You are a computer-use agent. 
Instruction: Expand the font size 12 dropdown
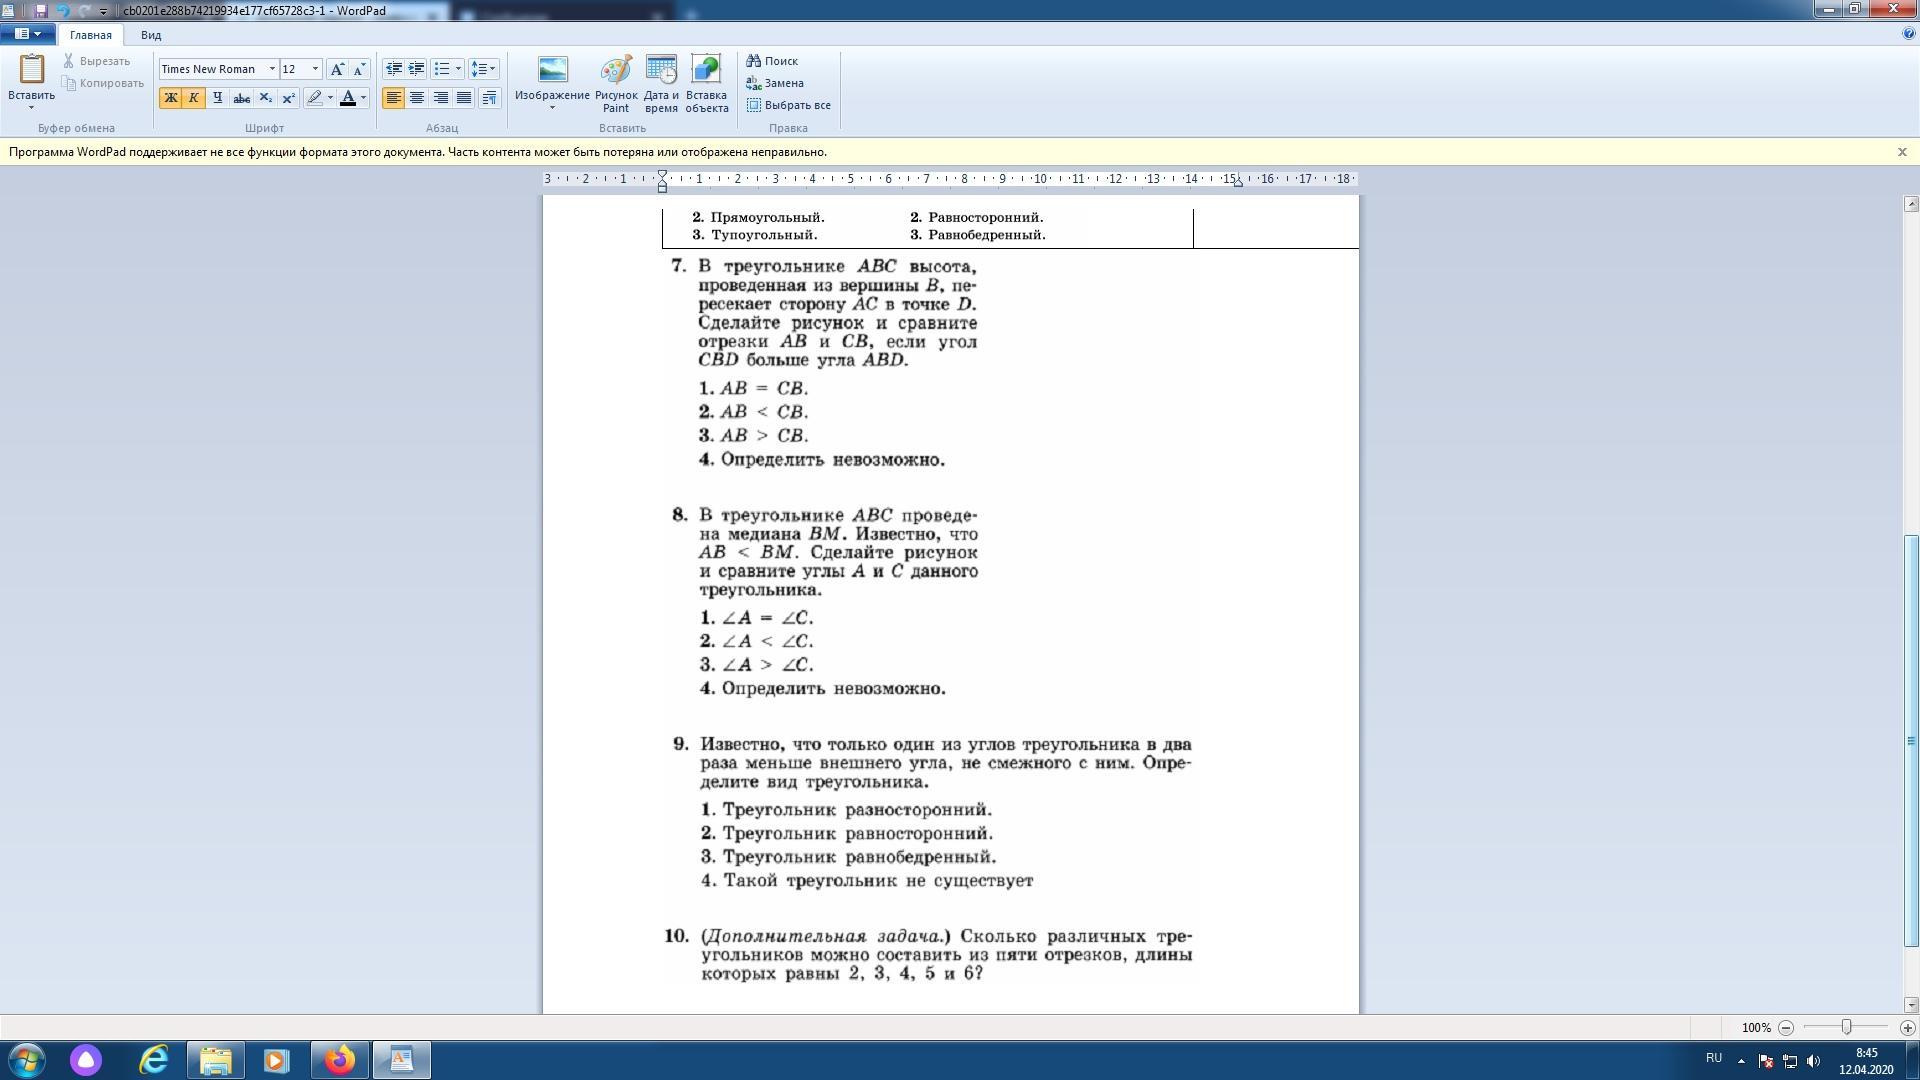tap(315, 69)
